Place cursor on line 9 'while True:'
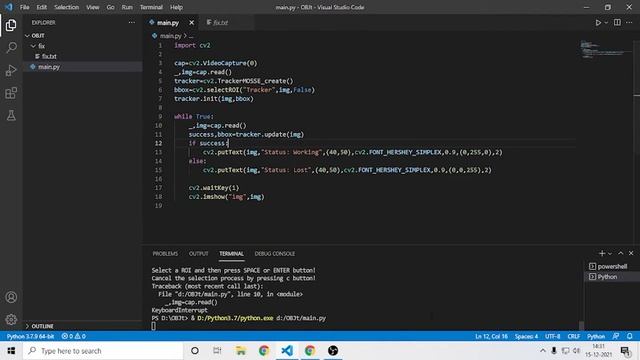 [194, 116]
